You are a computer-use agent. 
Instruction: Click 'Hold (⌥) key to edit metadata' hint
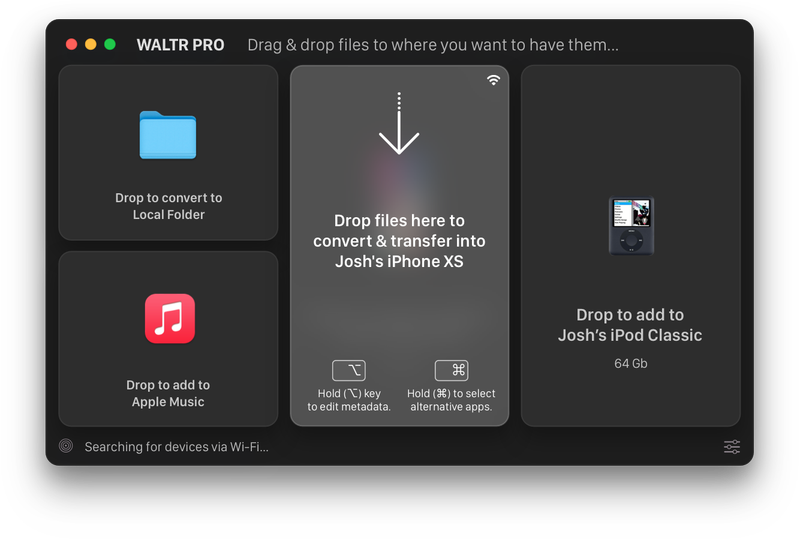coord(349,400)
